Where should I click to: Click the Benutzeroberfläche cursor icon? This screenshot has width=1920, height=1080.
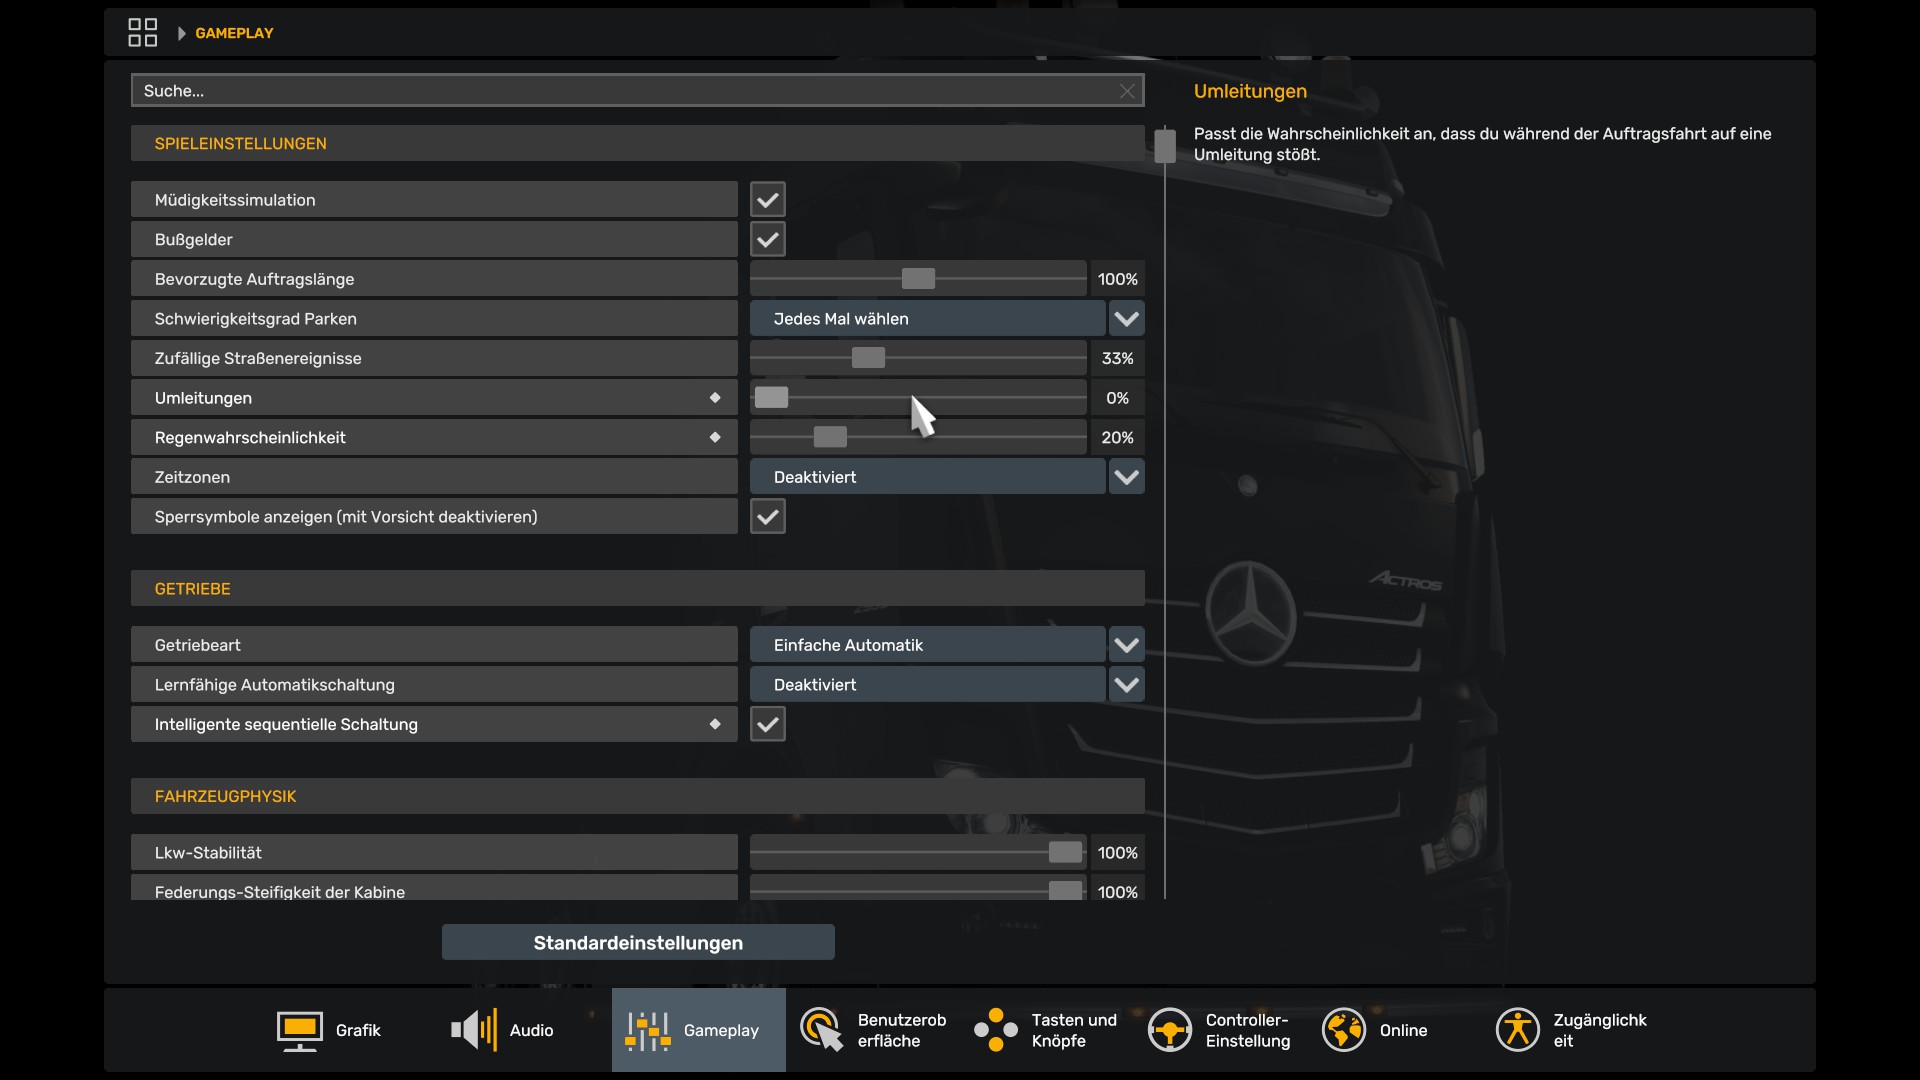tap(821, 1030)
